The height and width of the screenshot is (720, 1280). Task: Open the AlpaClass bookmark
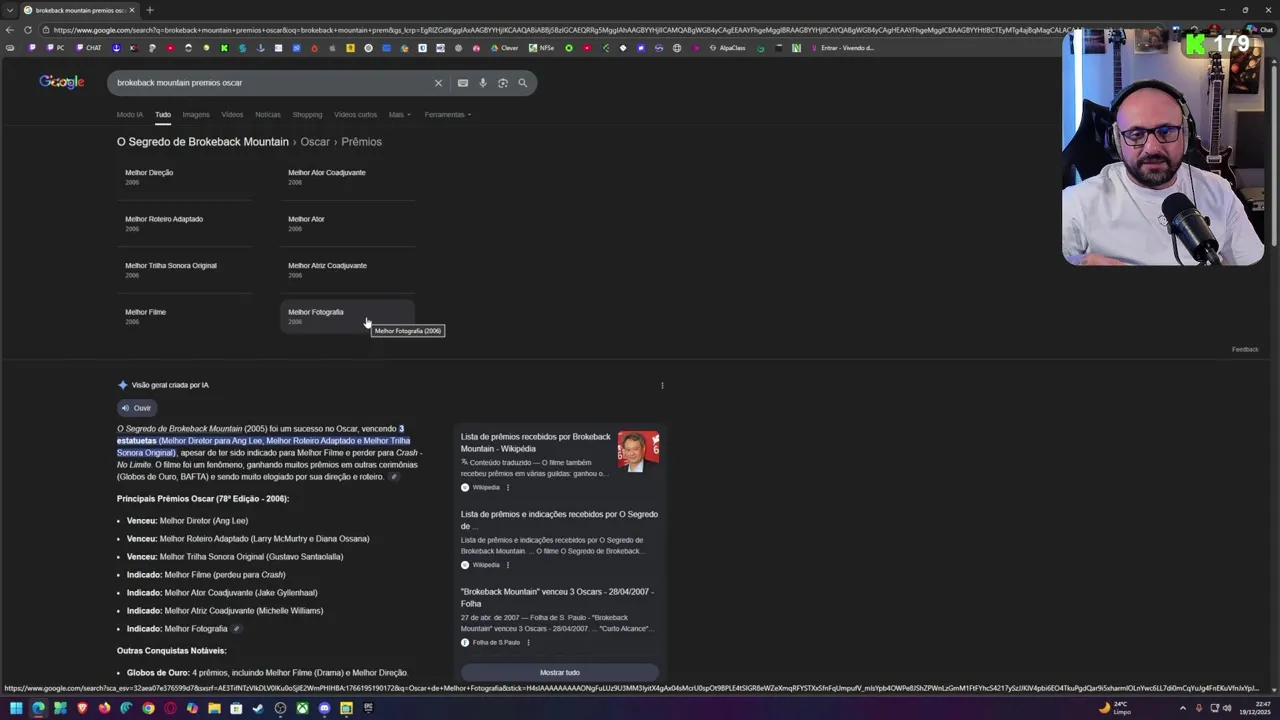click(727, 48)
